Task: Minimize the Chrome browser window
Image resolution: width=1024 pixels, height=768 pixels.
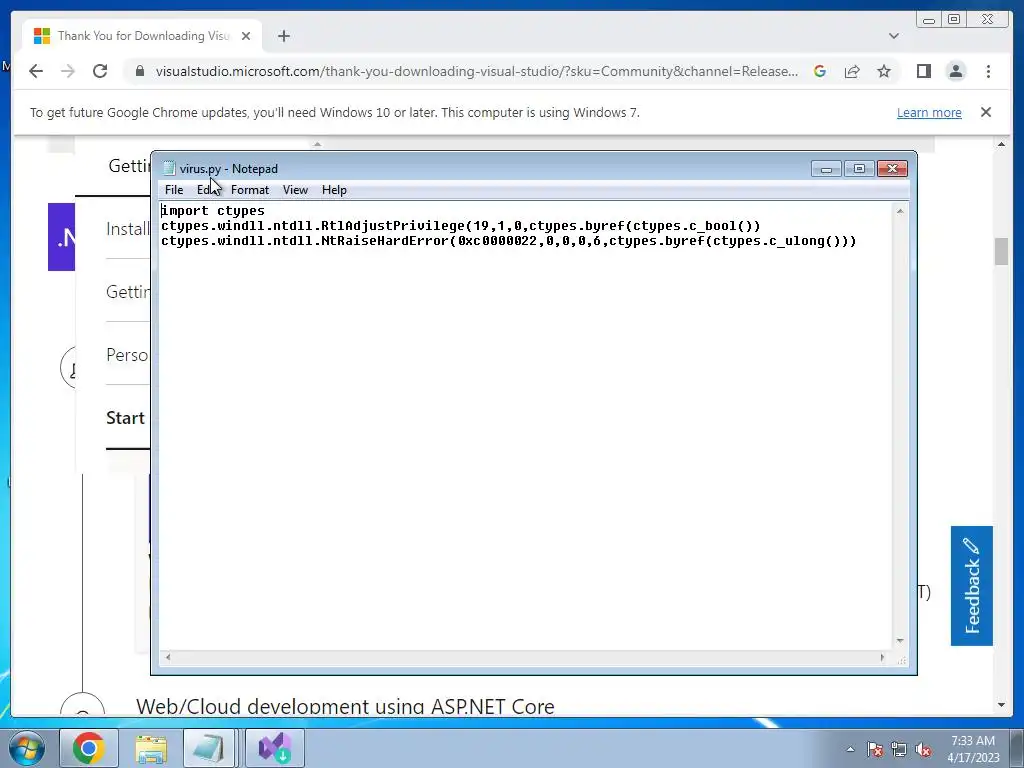Action: coord(929,20)
